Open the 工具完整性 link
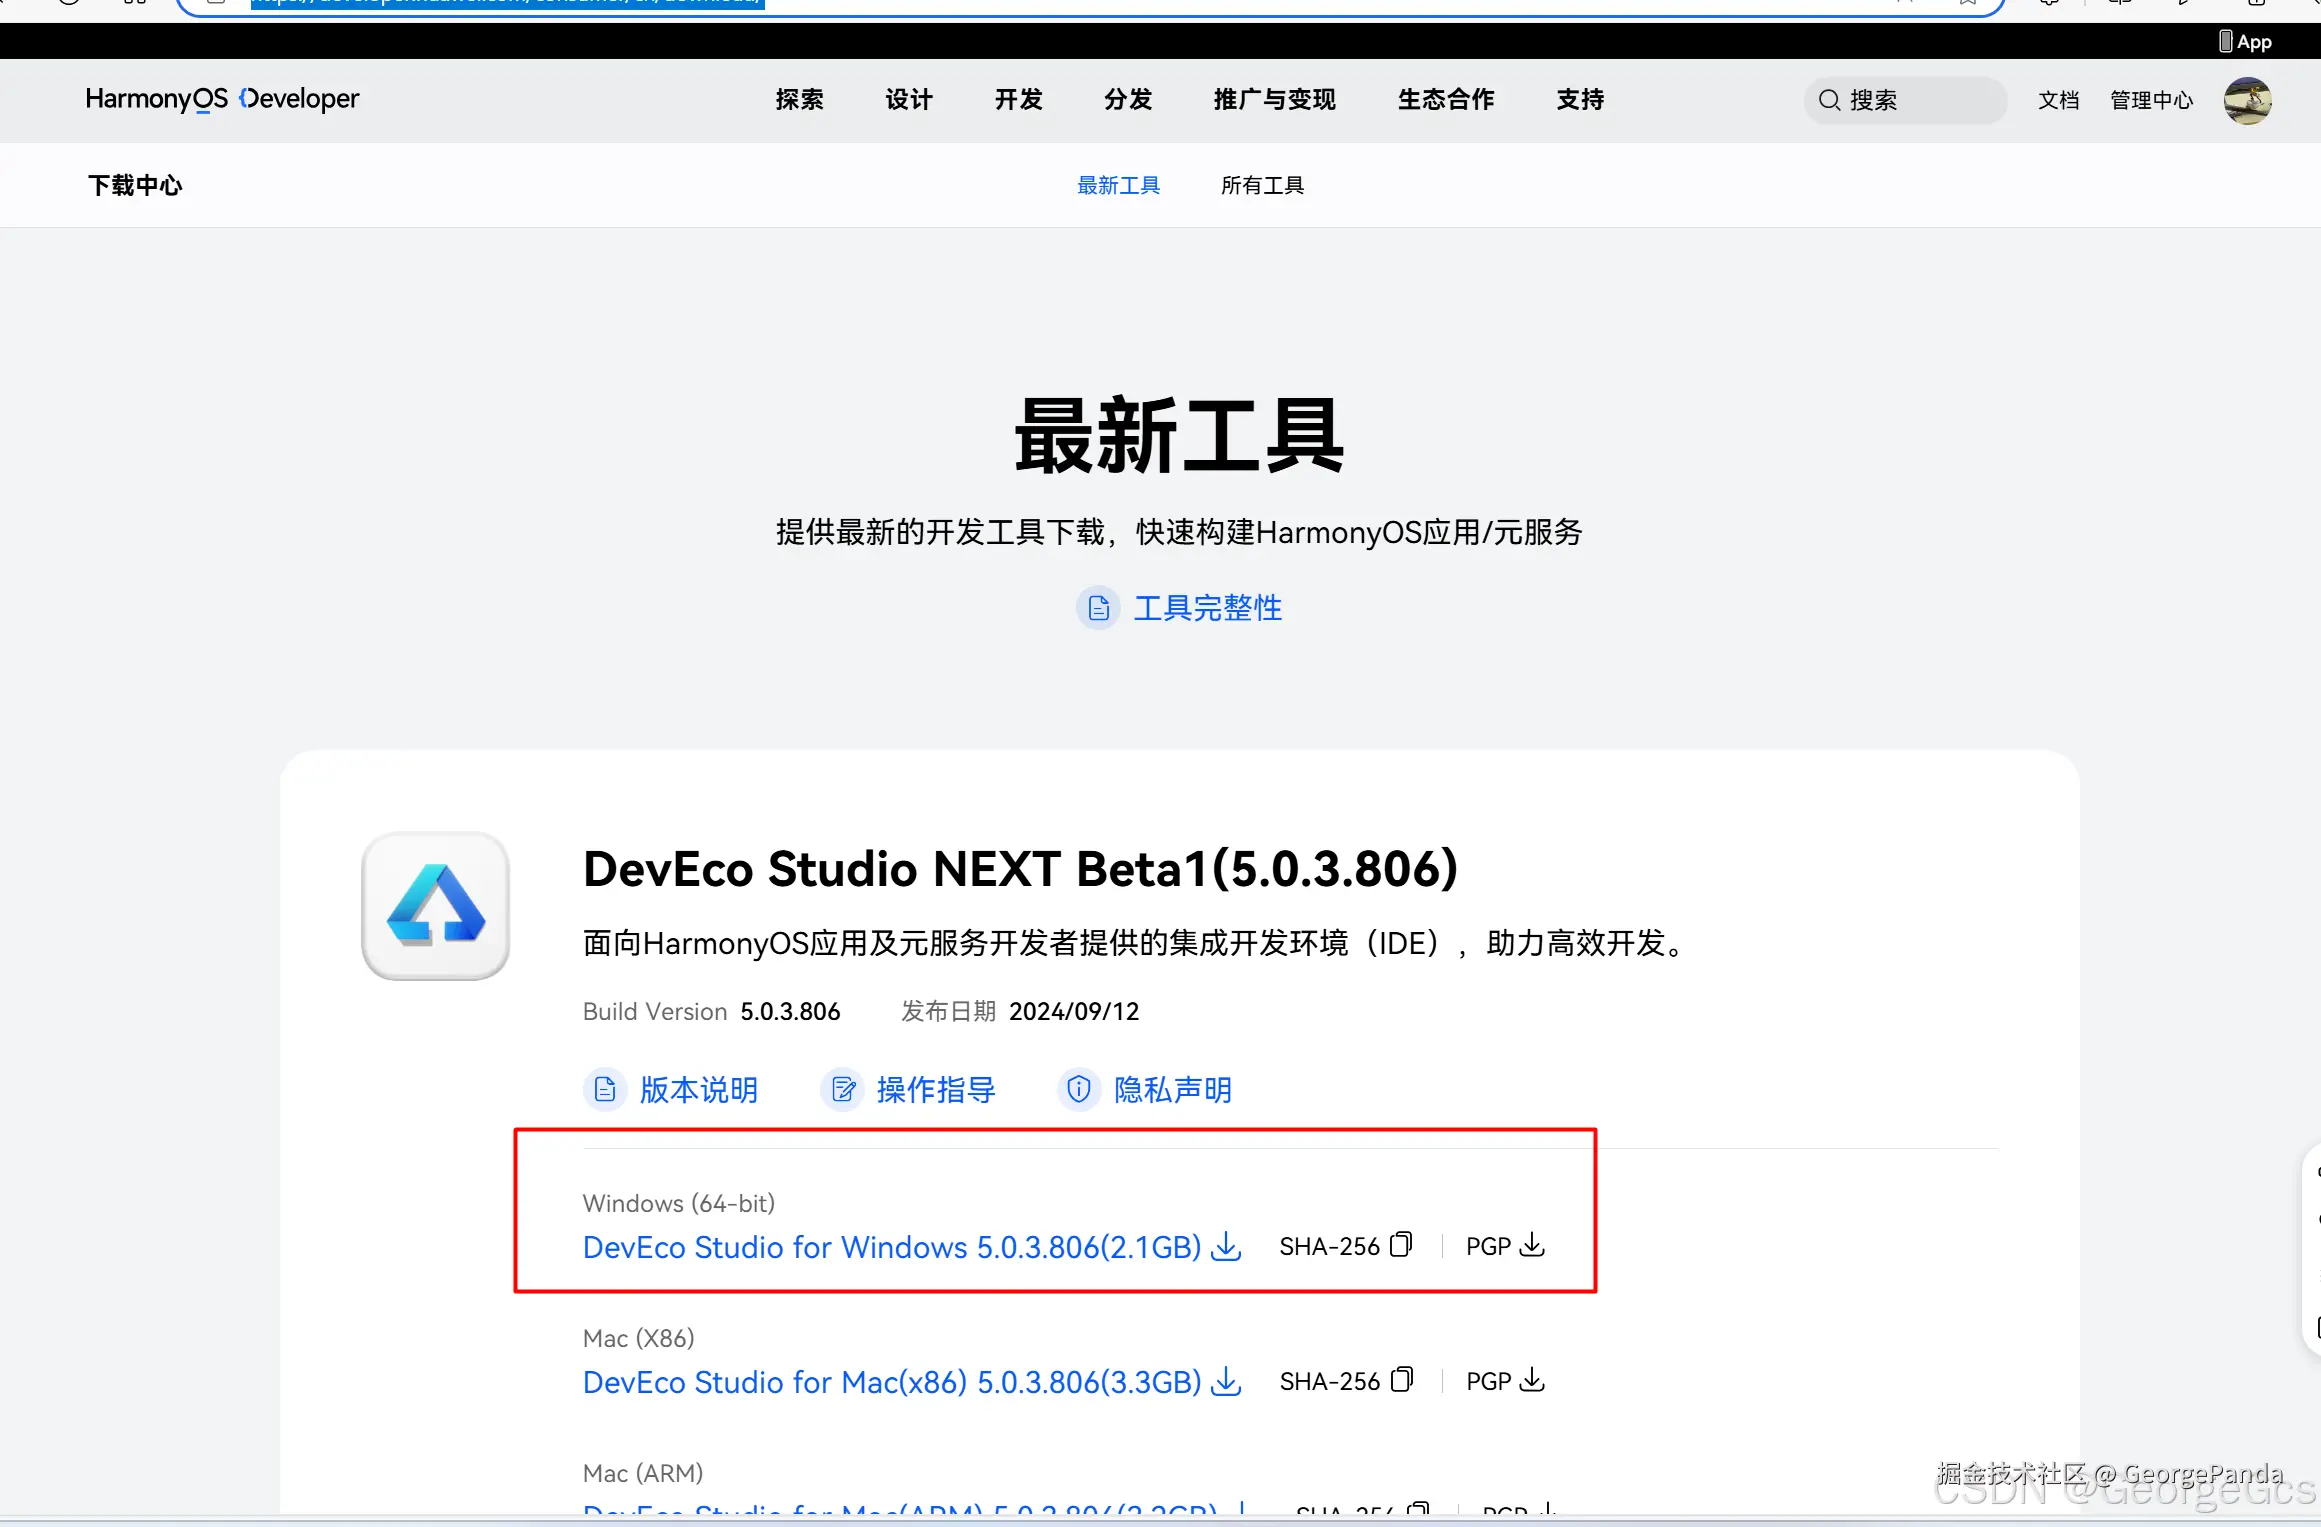This screenshot has width=2321, height=1527. pos(1207,608)
